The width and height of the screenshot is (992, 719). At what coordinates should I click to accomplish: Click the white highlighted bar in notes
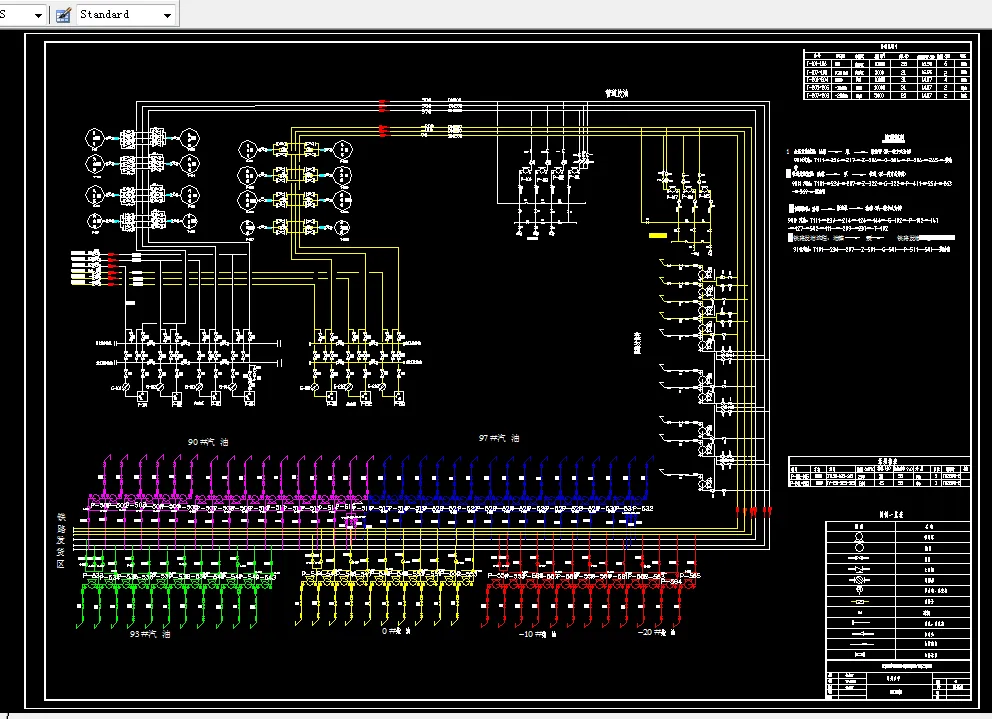pos(938,238)
